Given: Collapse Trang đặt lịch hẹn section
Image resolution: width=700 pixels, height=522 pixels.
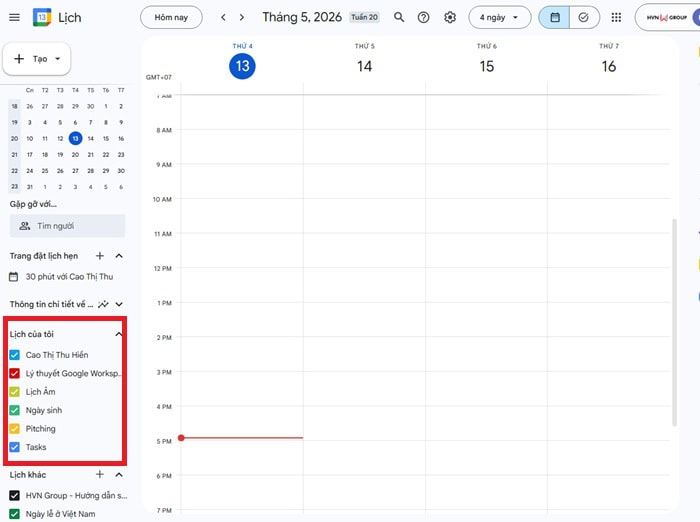Looking at the screenshot, I should [119, 256].
